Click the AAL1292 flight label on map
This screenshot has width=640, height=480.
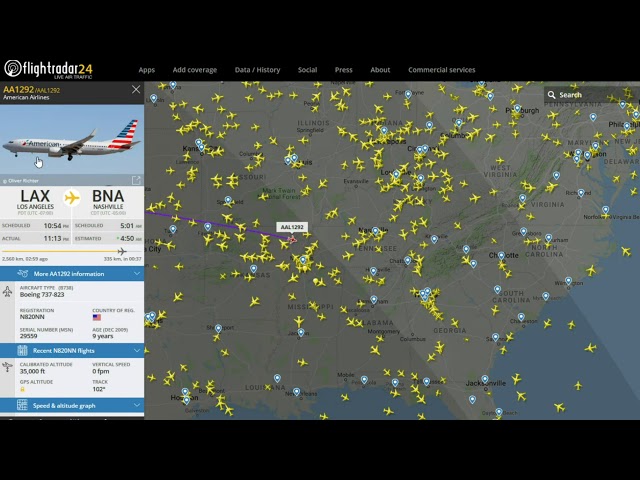pos(292,227)
